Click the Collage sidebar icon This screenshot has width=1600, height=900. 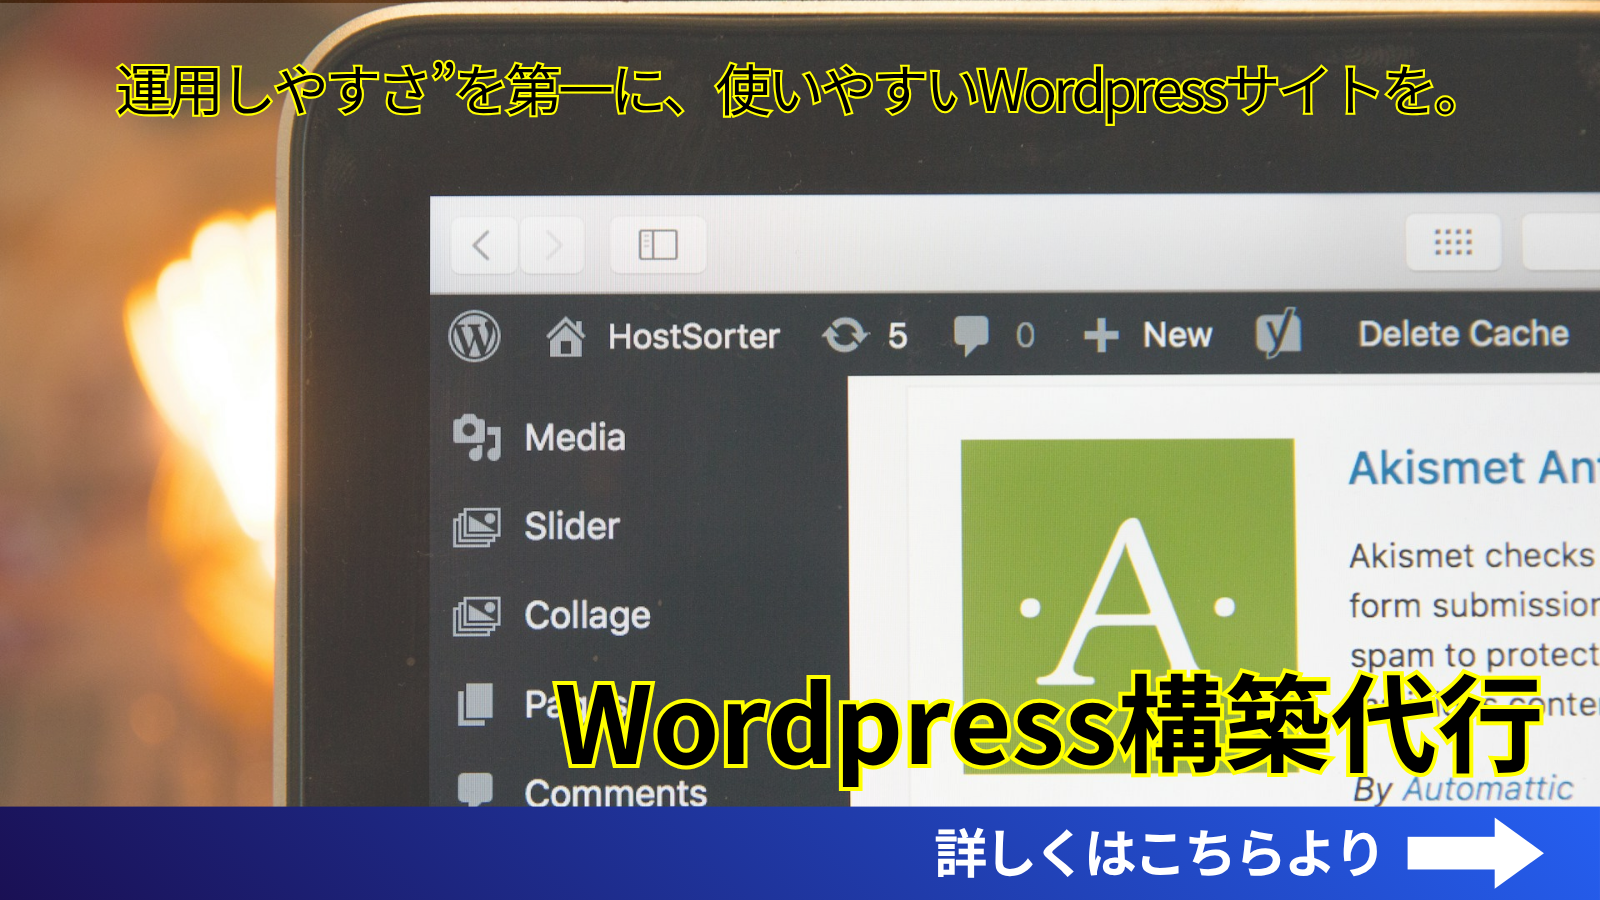tap(478, 616)
